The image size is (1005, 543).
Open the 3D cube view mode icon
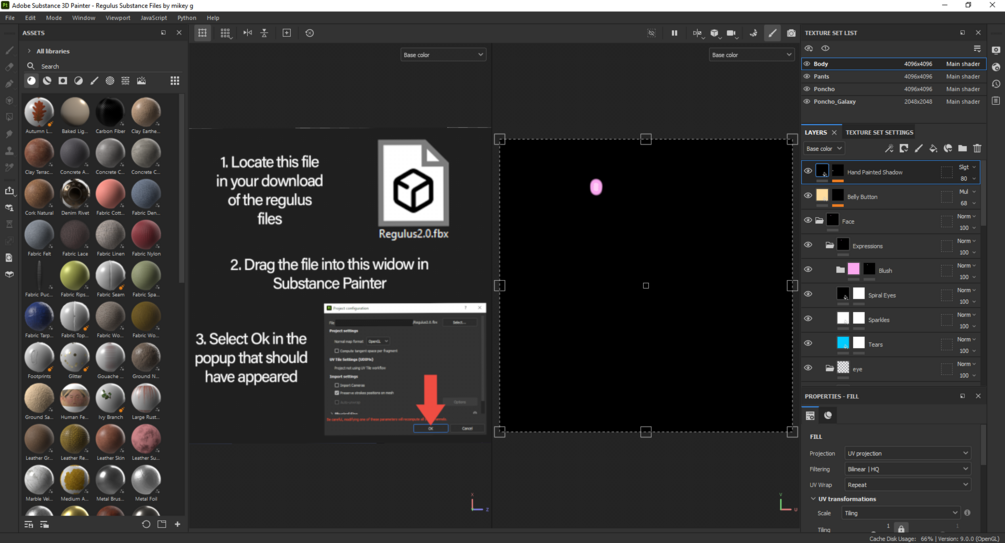click(714, 33)
